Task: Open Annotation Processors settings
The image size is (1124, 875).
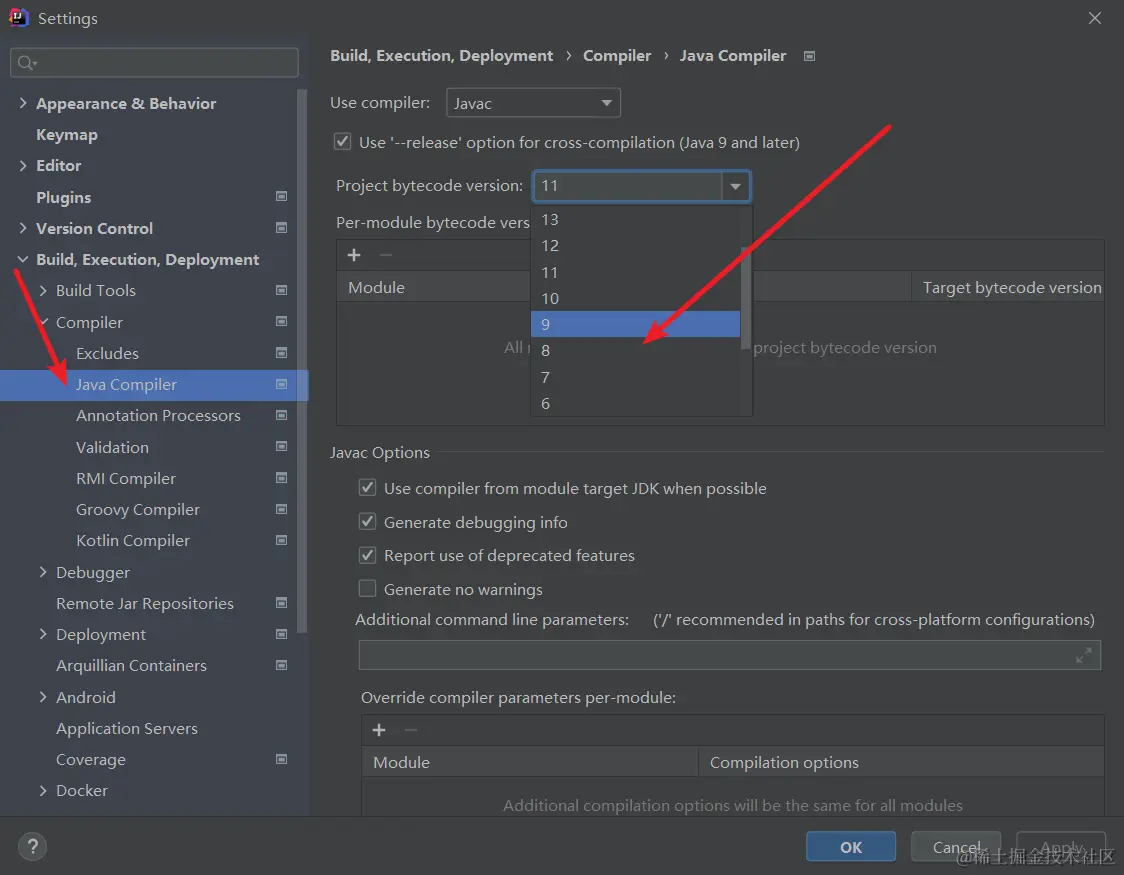Action: (158, 416)
